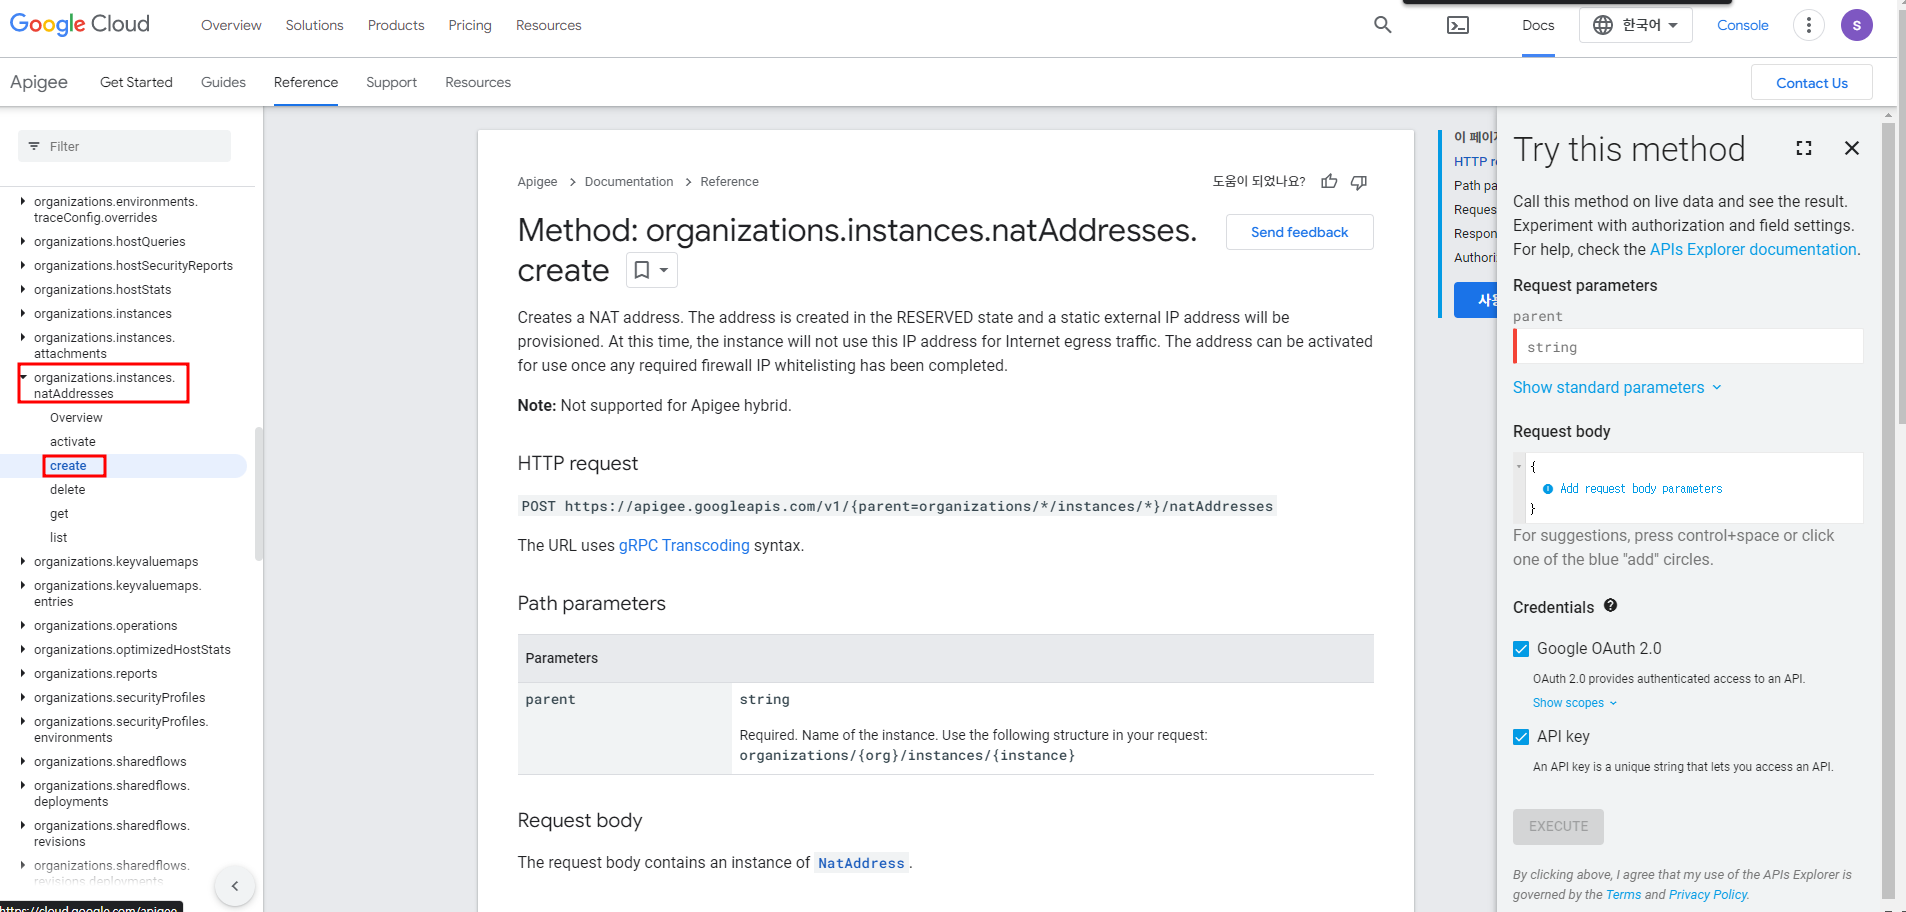1906x912 pixels.
Task: Click the Apigee product title
Action: point(39,82)
